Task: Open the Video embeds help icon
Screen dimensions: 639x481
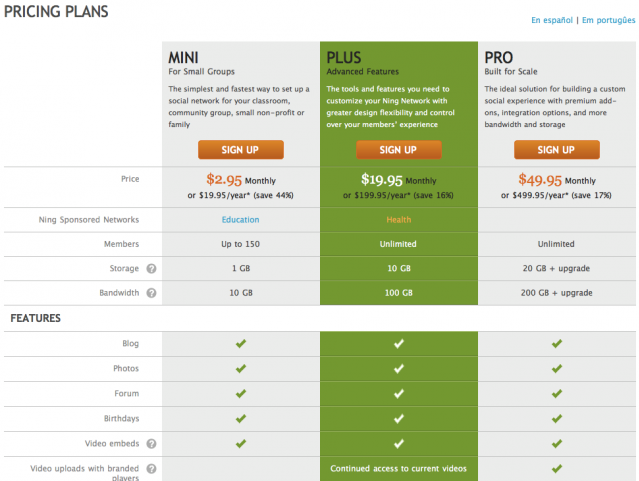Action: pyautogui.click(x=151, y=444)
